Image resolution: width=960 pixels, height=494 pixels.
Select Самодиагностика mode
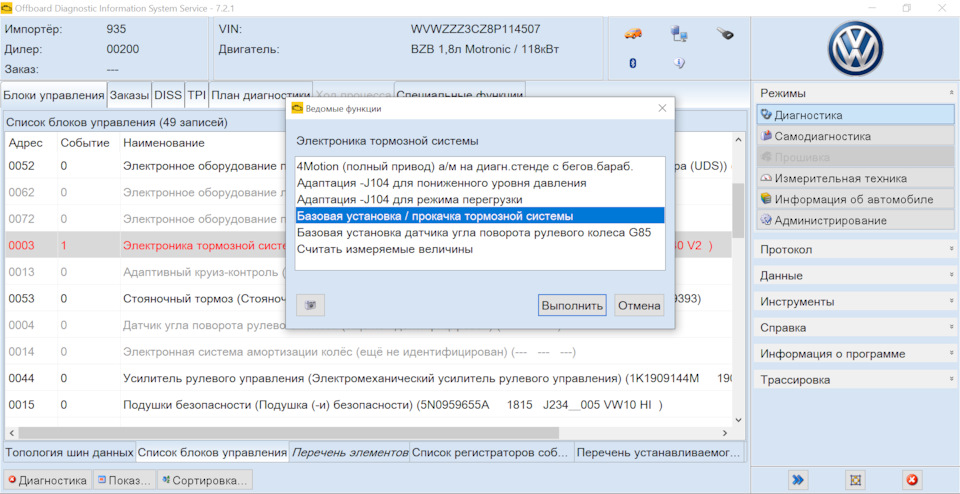pos(855,136)
